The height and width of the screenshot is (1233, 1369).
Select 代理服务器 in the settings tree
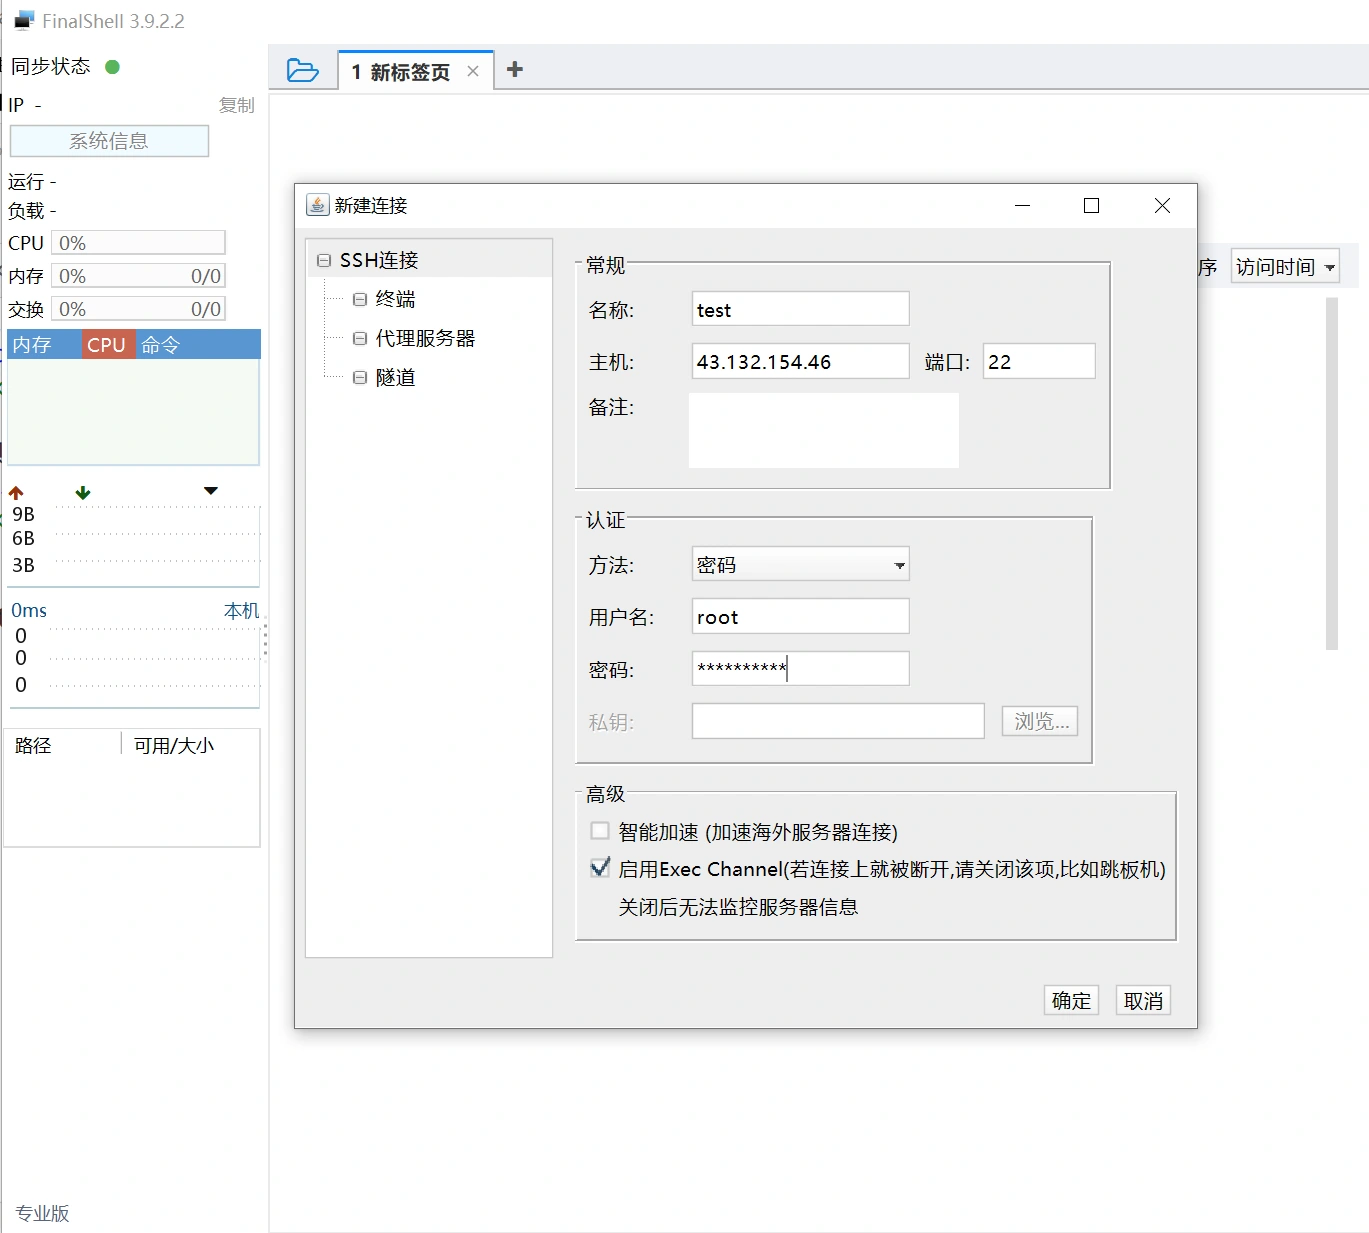click(424, 338)
